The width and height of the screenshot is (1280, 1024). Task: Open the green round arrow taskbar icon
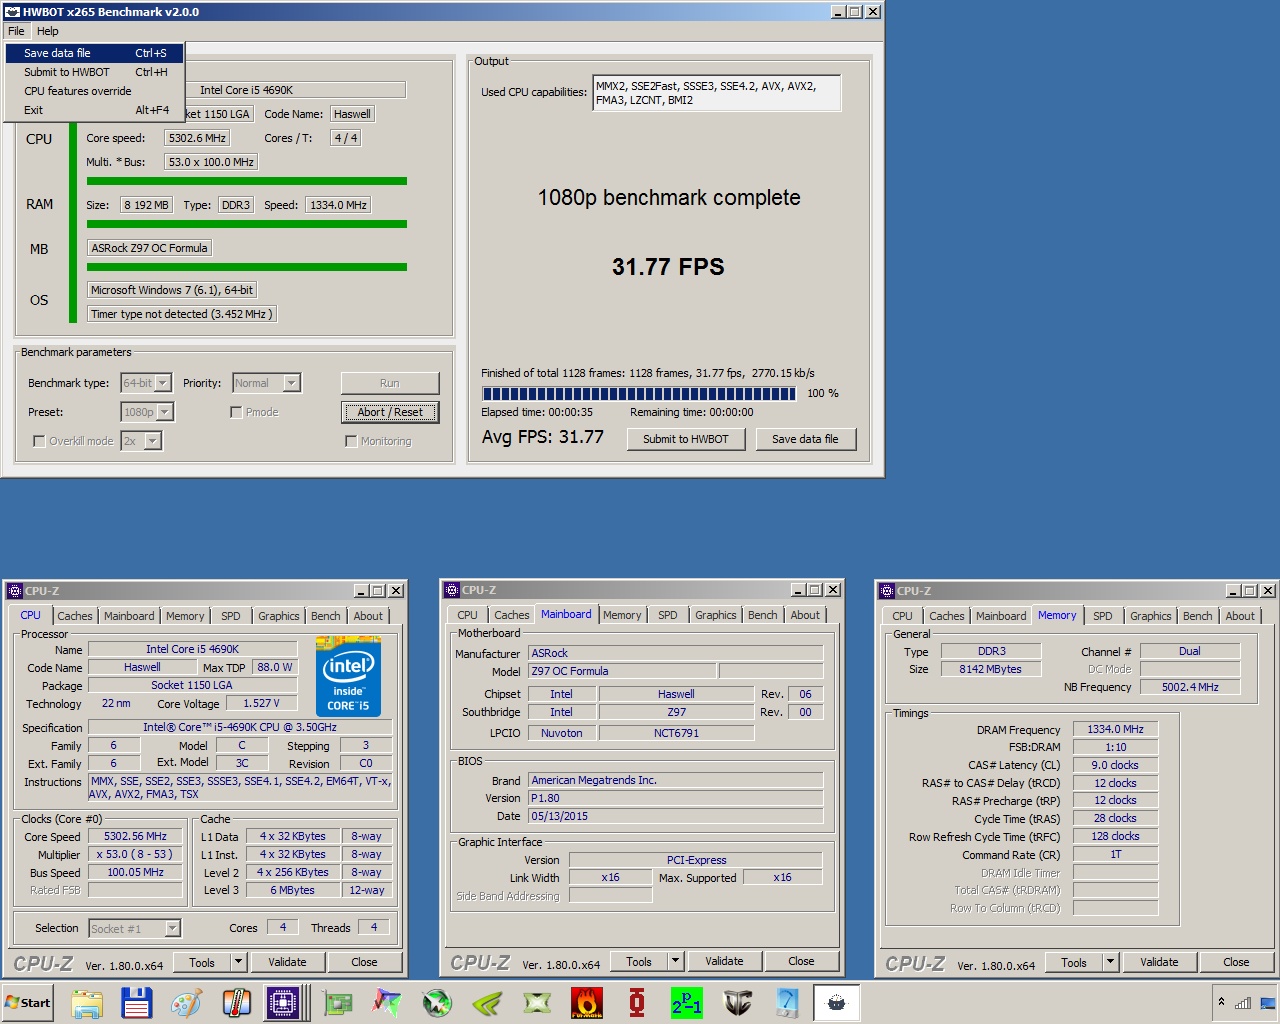437,1002
